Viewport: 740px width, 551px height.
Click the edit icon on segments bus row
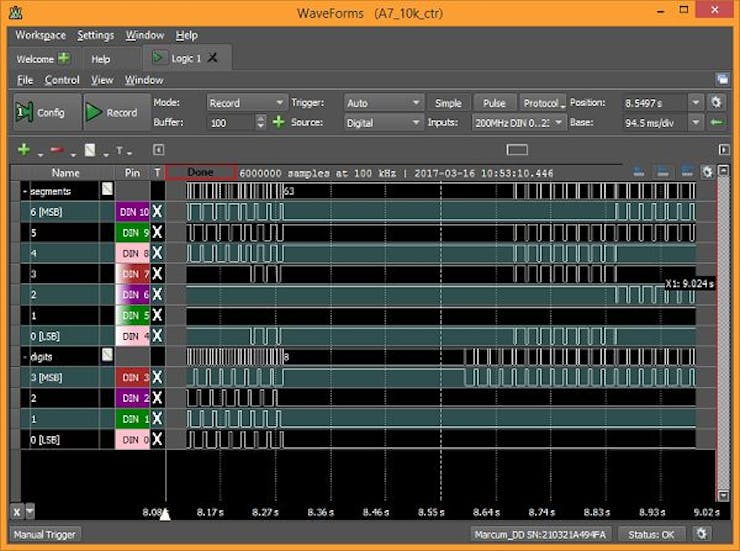point(107,189)
